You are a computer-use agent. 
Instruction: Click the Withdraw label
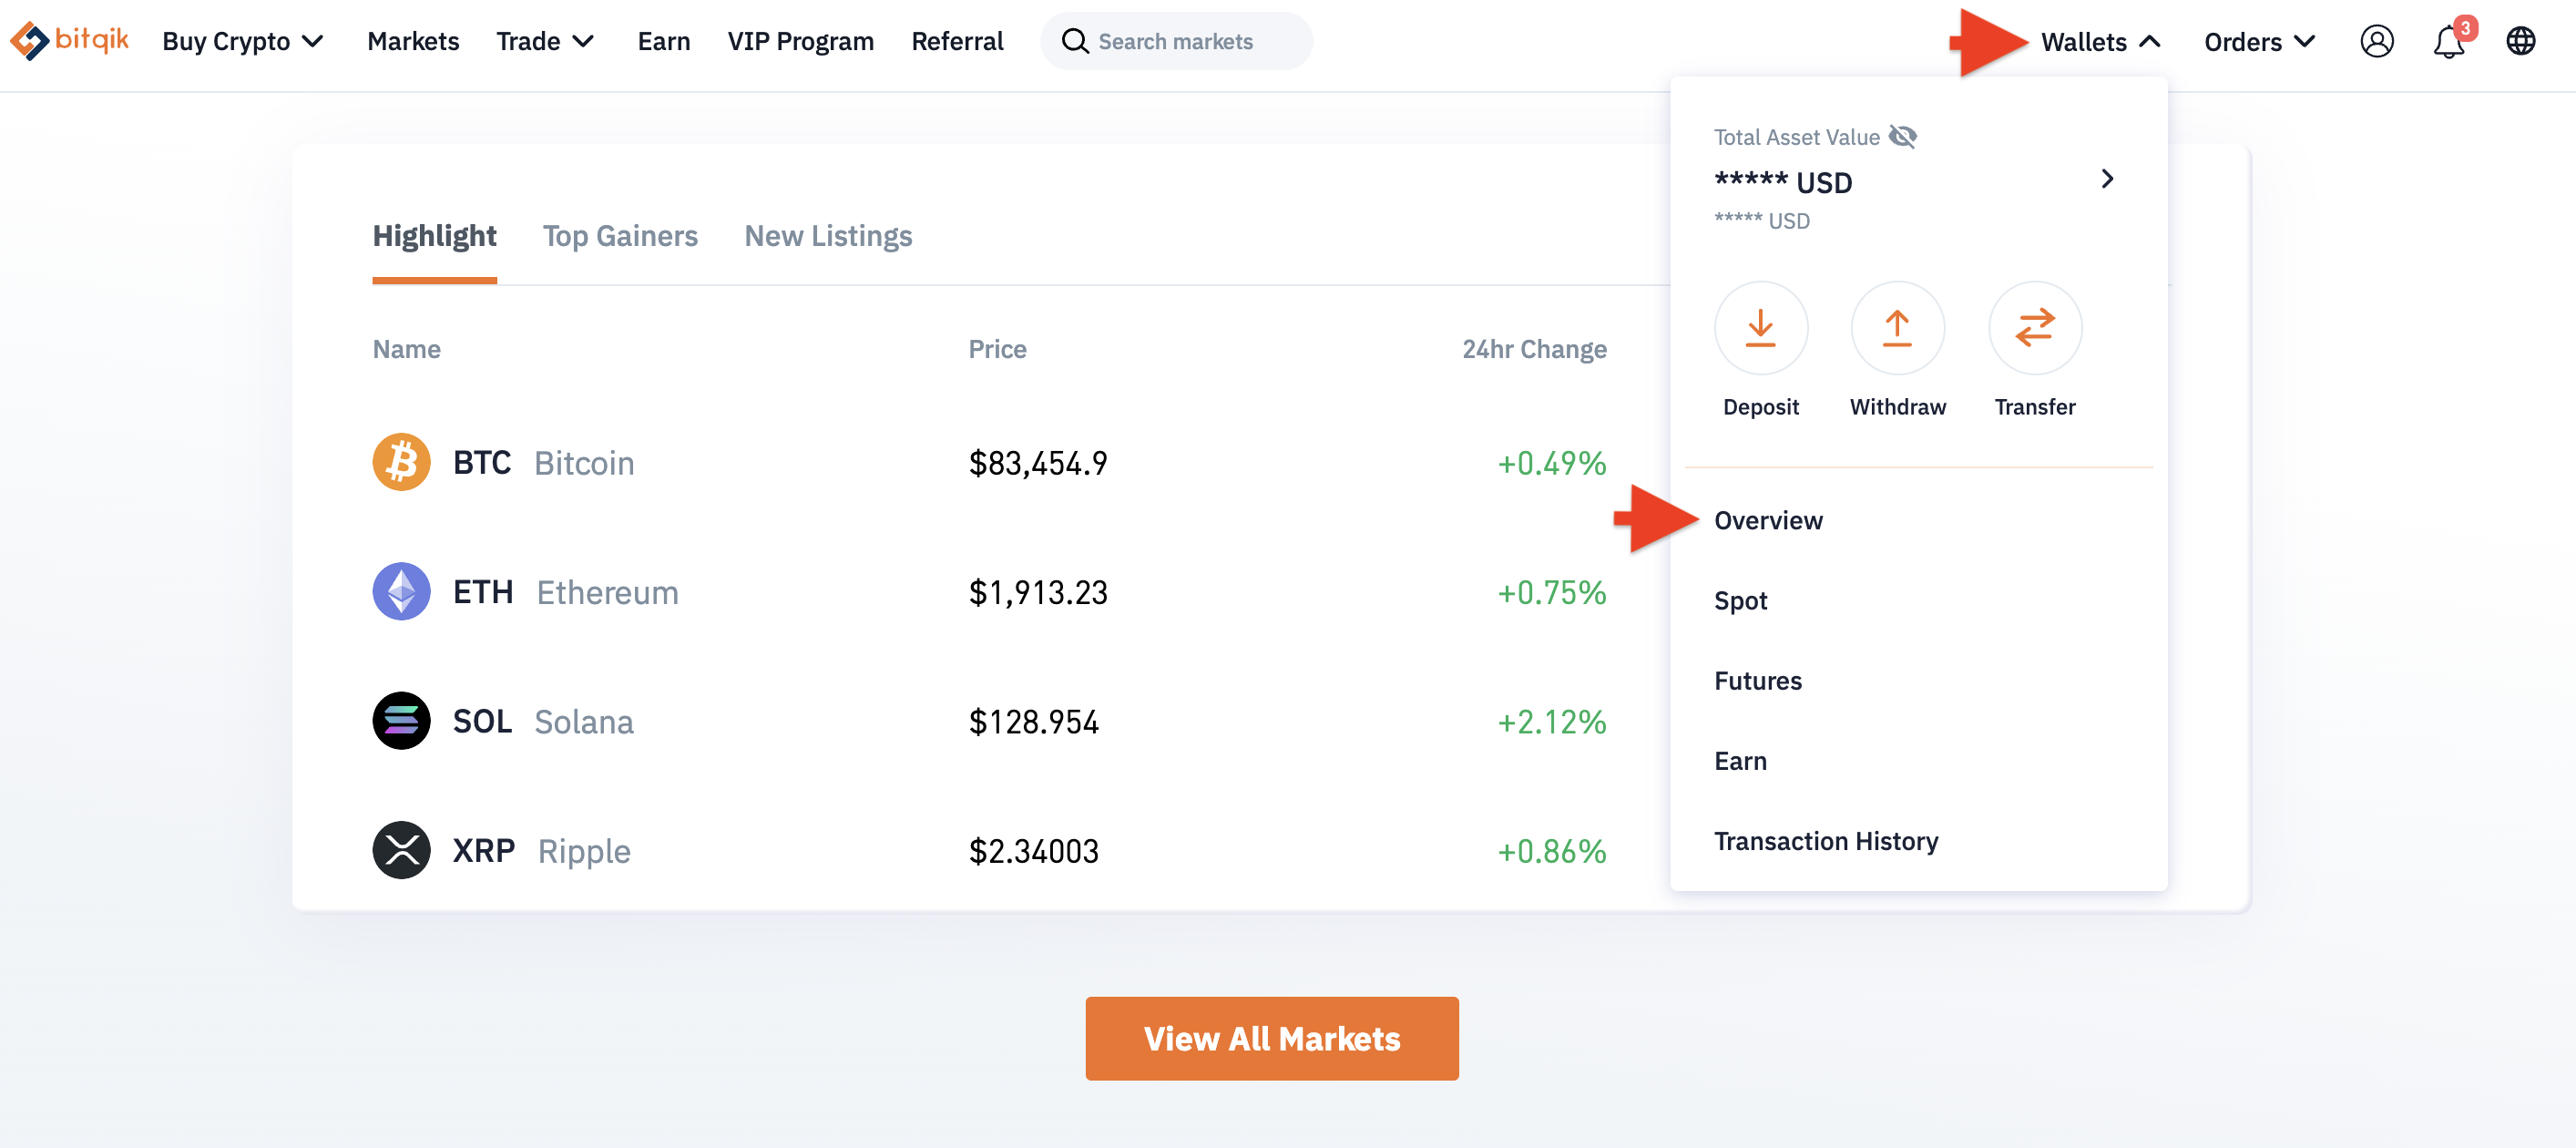pyautogui.click(x=1897, y=406)
